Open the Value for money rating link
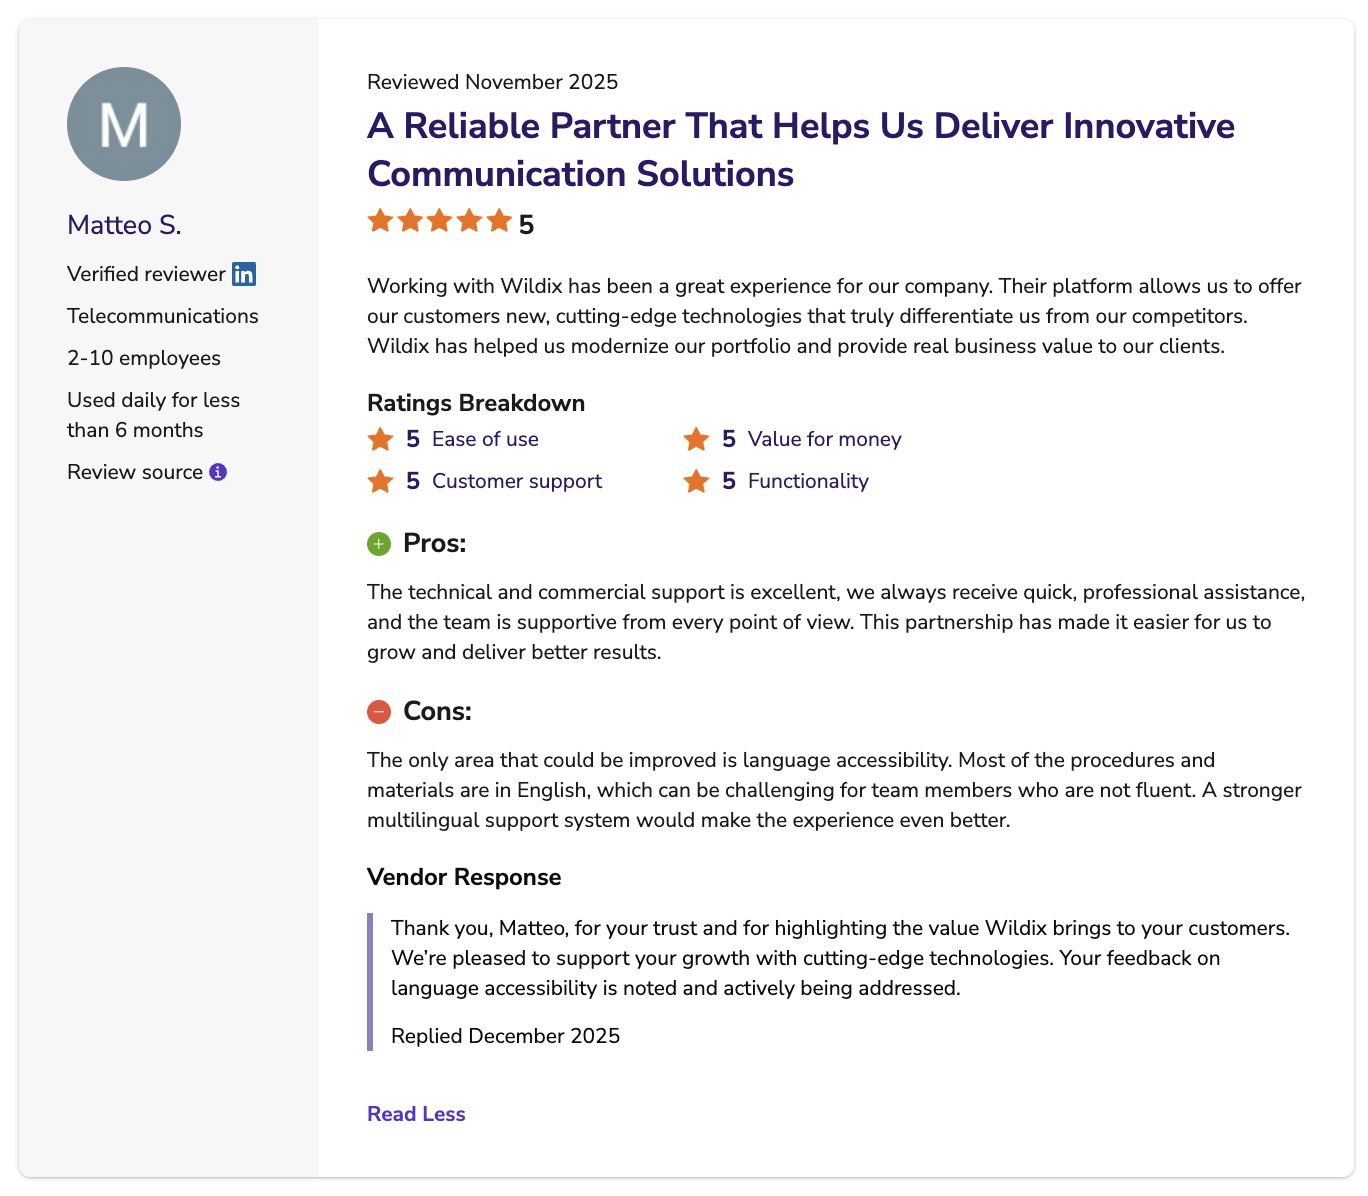Image resolution: width=1368 pixels, height=1196 pixels. [824, 439]
